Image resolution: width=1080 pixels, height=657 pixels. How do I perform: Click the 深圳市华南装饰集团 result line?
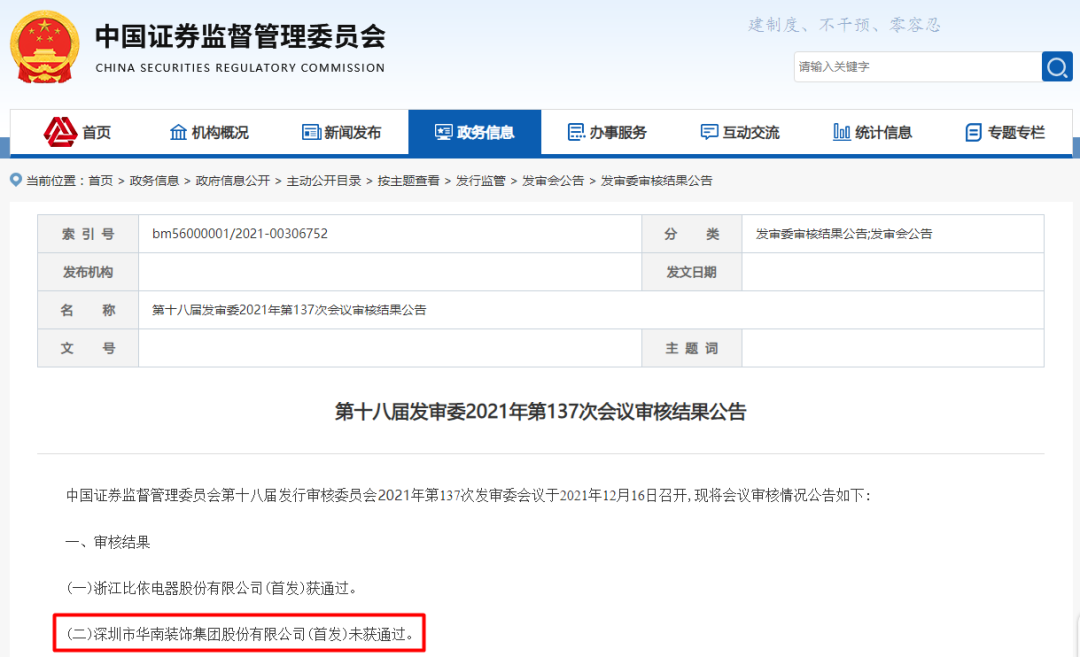[x=240, y=634]
